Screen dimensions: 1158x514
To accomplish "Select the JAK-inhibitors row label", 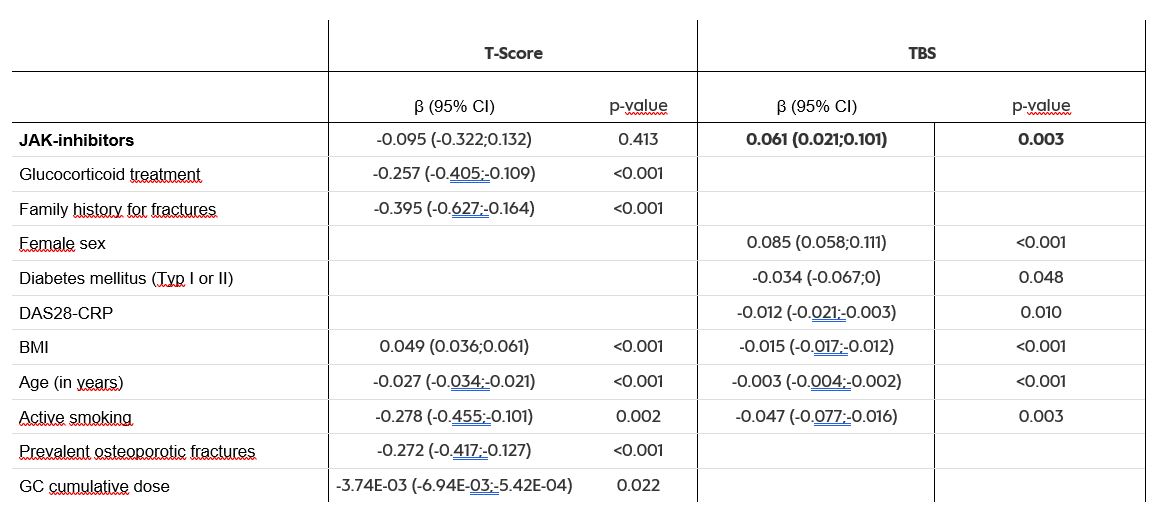I will tap(76, 140).
